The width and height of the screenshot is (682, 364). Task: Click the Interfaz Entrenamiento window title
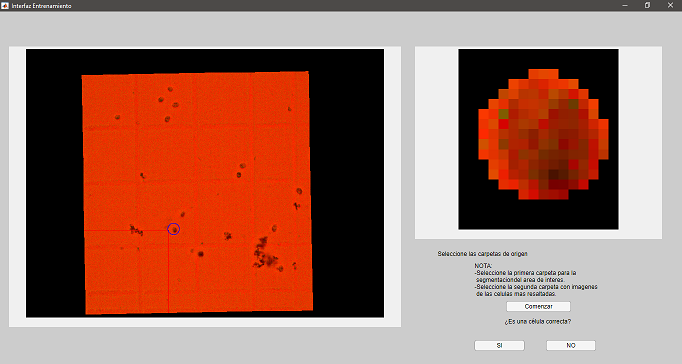click(41, 6)
